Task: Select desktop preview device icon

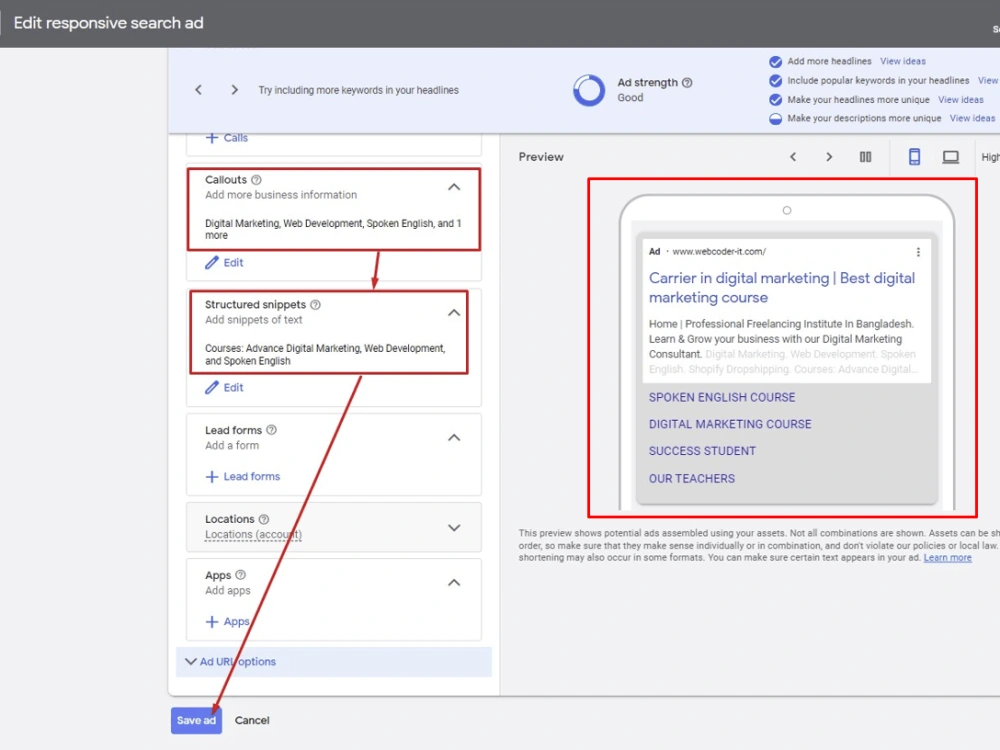Action: click(x=950, y=157)
